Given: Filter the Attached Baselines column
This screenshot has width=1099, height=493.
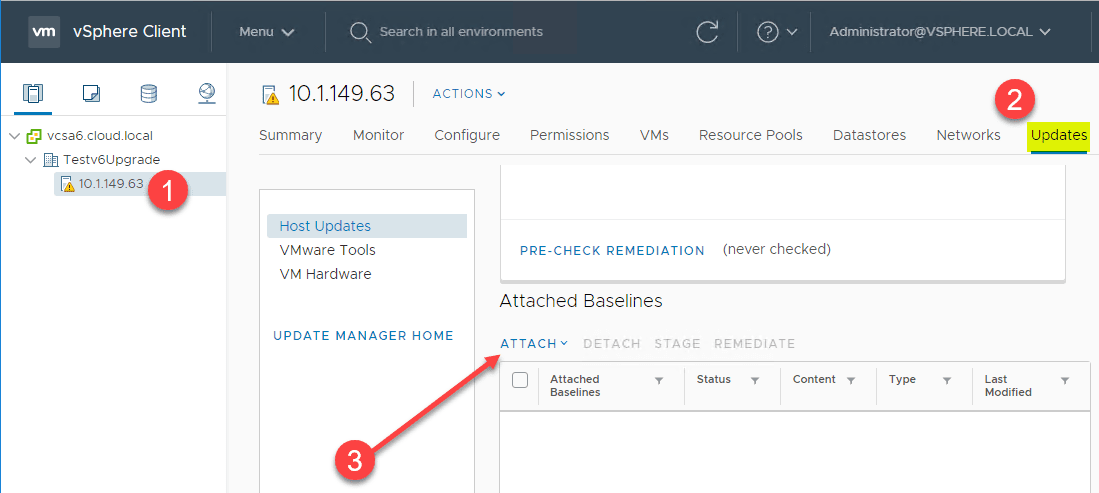Looking at the screenshot, I should (659, 380).
